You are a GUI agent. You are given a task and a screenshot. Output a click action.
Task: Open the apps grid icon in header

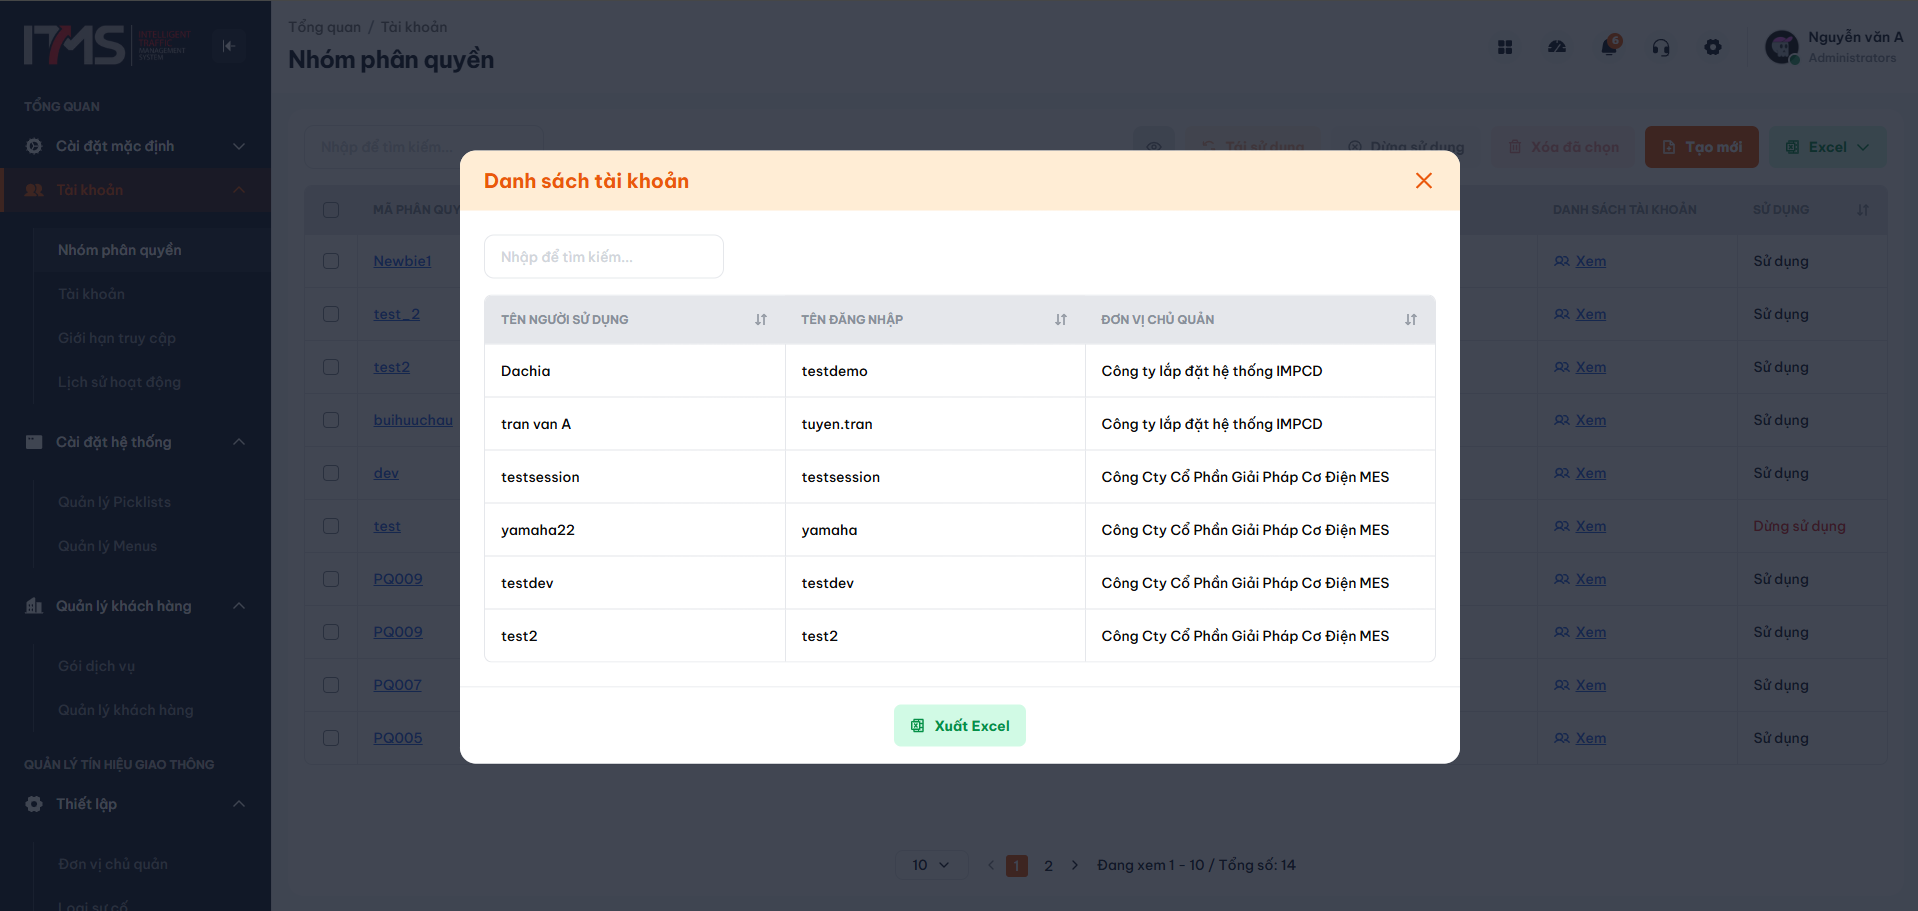(x=1505, y=47)
